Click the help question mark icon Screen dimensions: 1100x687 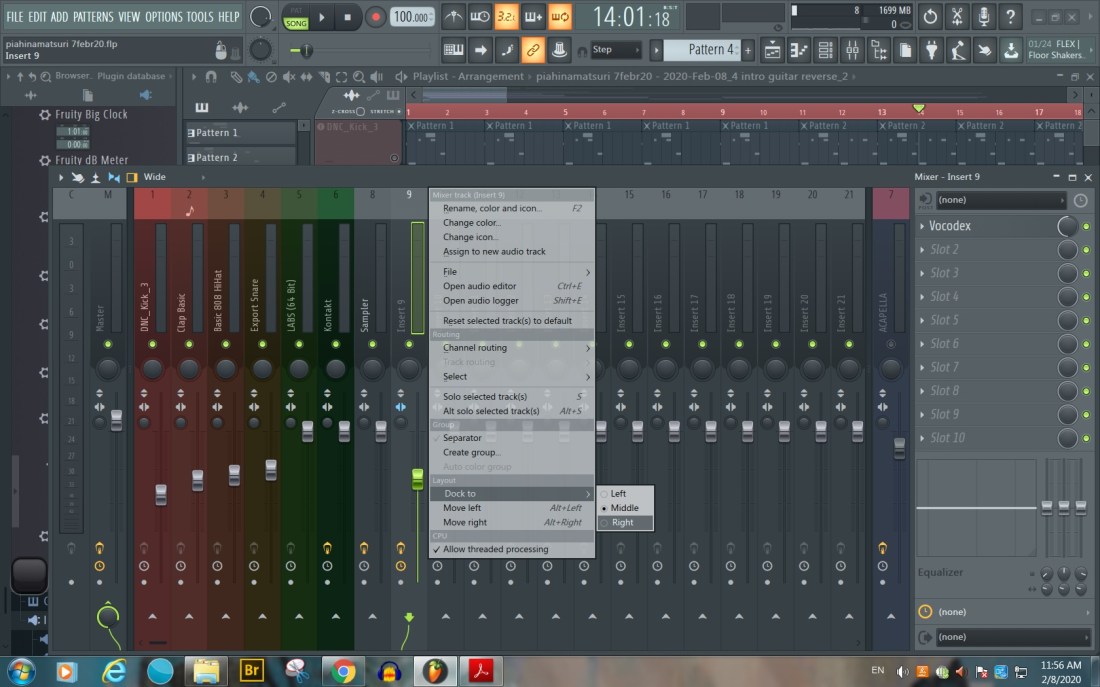point(1011,17)
